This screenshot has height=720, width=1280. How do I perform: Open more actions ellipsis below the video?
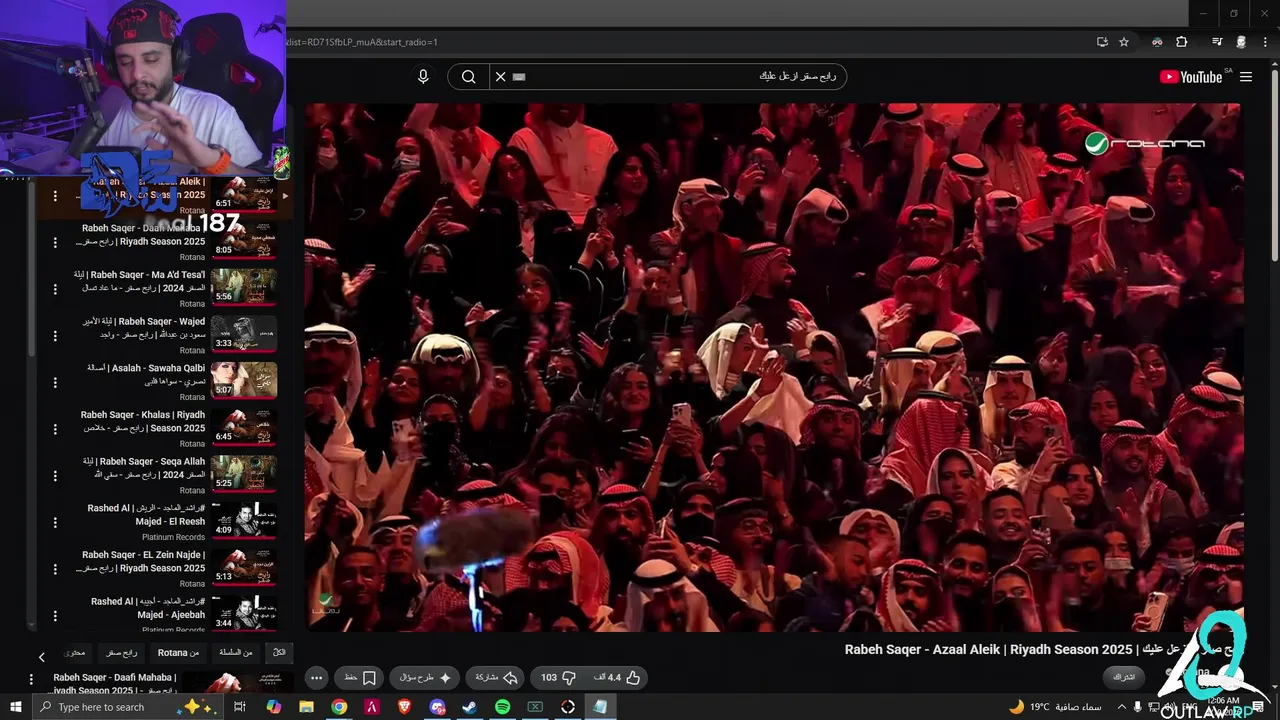coord(316,677)
